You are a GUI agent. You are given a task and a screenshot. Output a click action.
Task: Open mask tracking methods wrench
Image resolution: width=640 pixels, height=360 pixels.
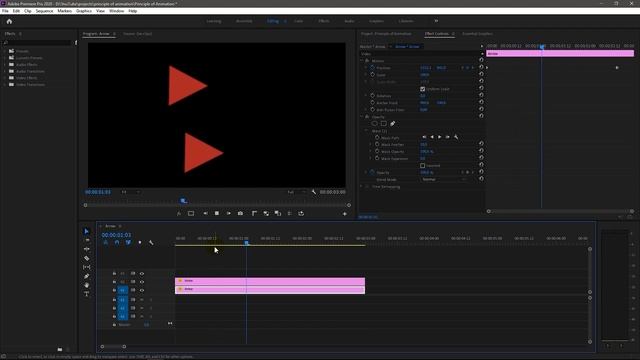456,137
